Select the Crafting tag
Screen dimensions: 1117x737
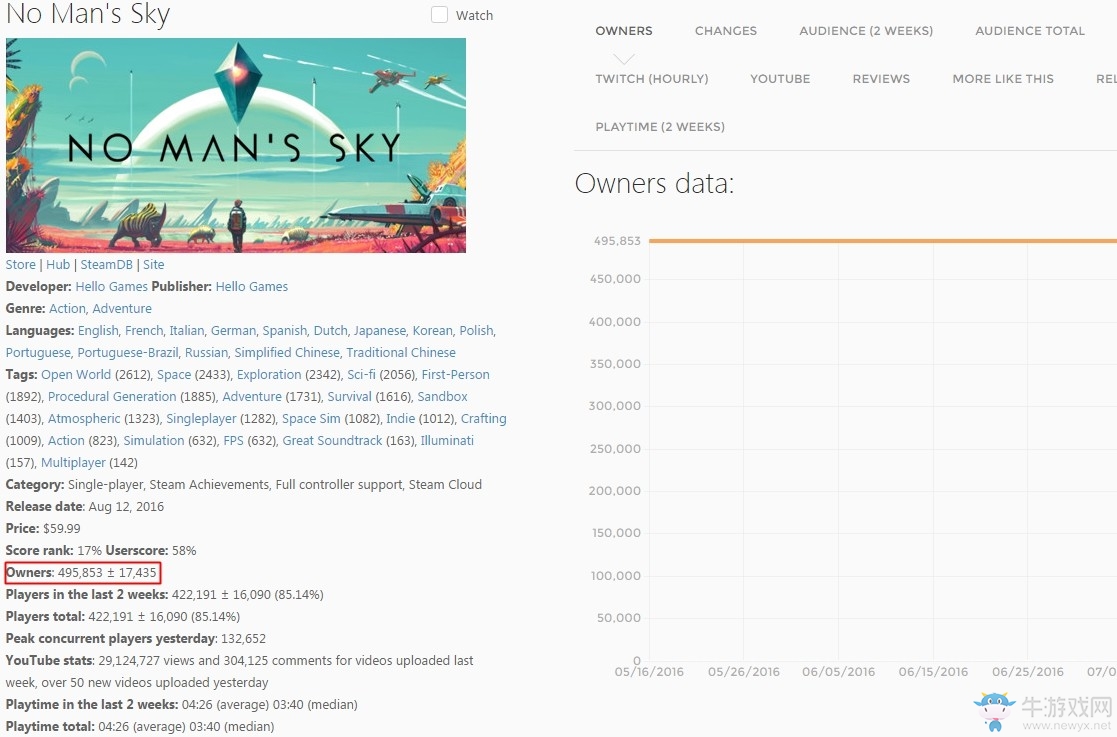pyautogui.click(x=484, y=419)
